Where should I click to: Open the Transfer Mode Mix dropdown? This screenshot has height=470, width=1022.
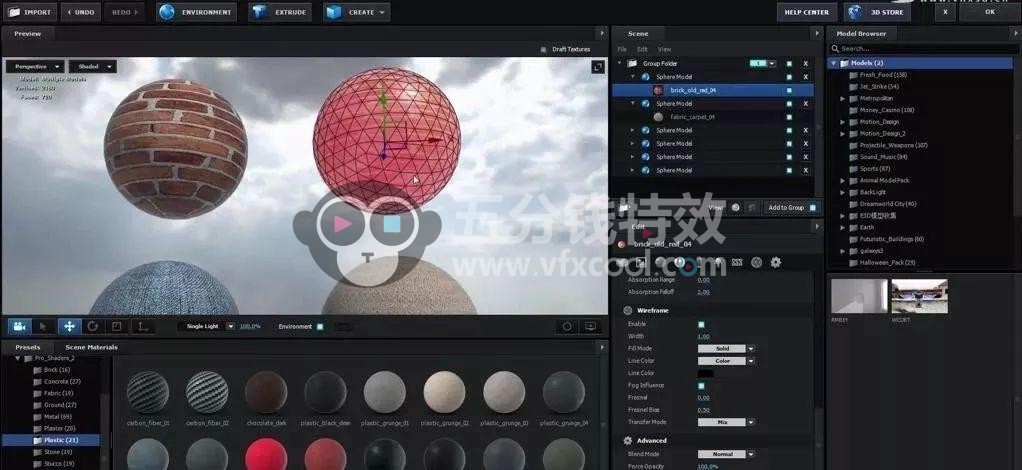(725, 422)
